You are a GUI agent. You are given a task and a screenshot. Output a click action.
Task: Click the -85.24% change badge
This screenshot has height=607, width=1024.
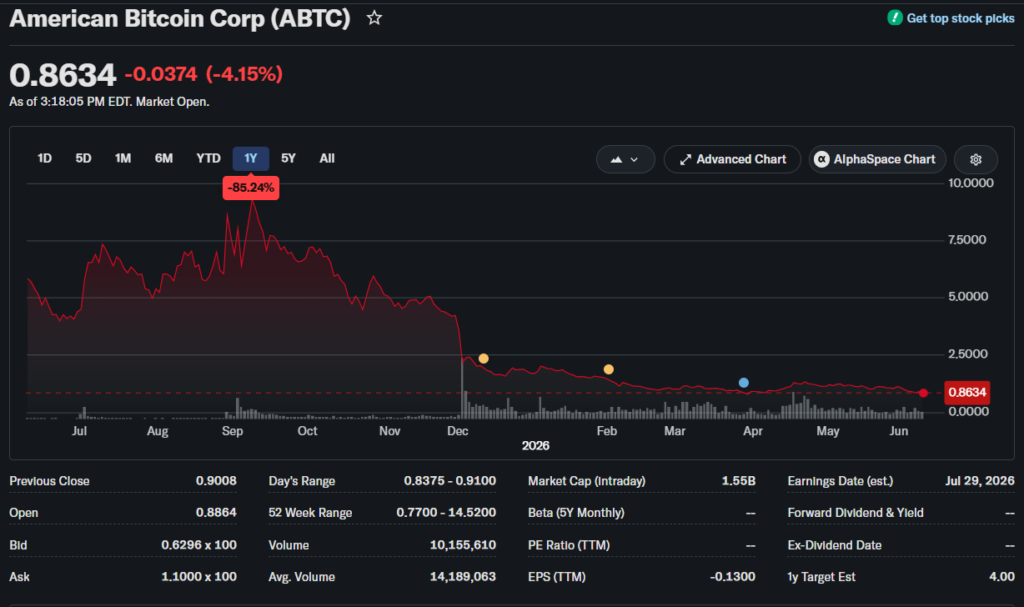pos(251,188)
